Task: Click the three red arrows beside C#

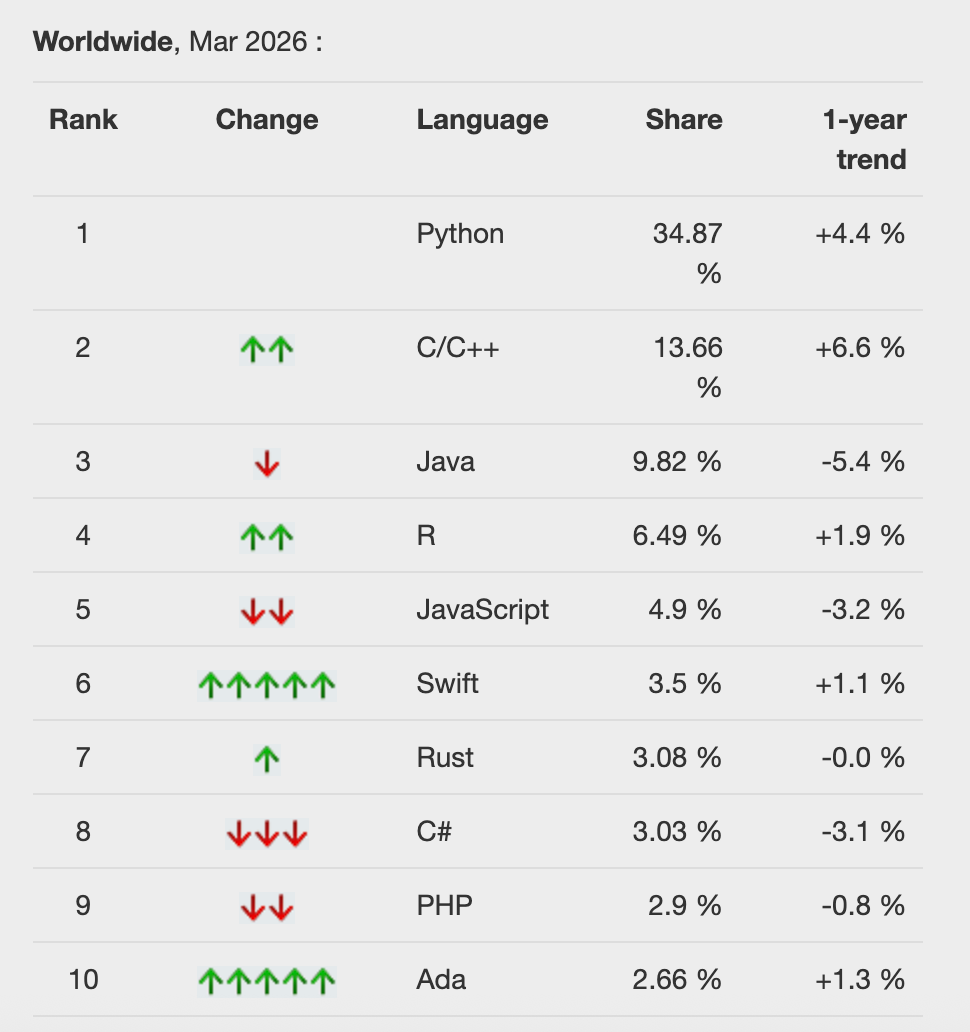Action: tap(267, 832)
